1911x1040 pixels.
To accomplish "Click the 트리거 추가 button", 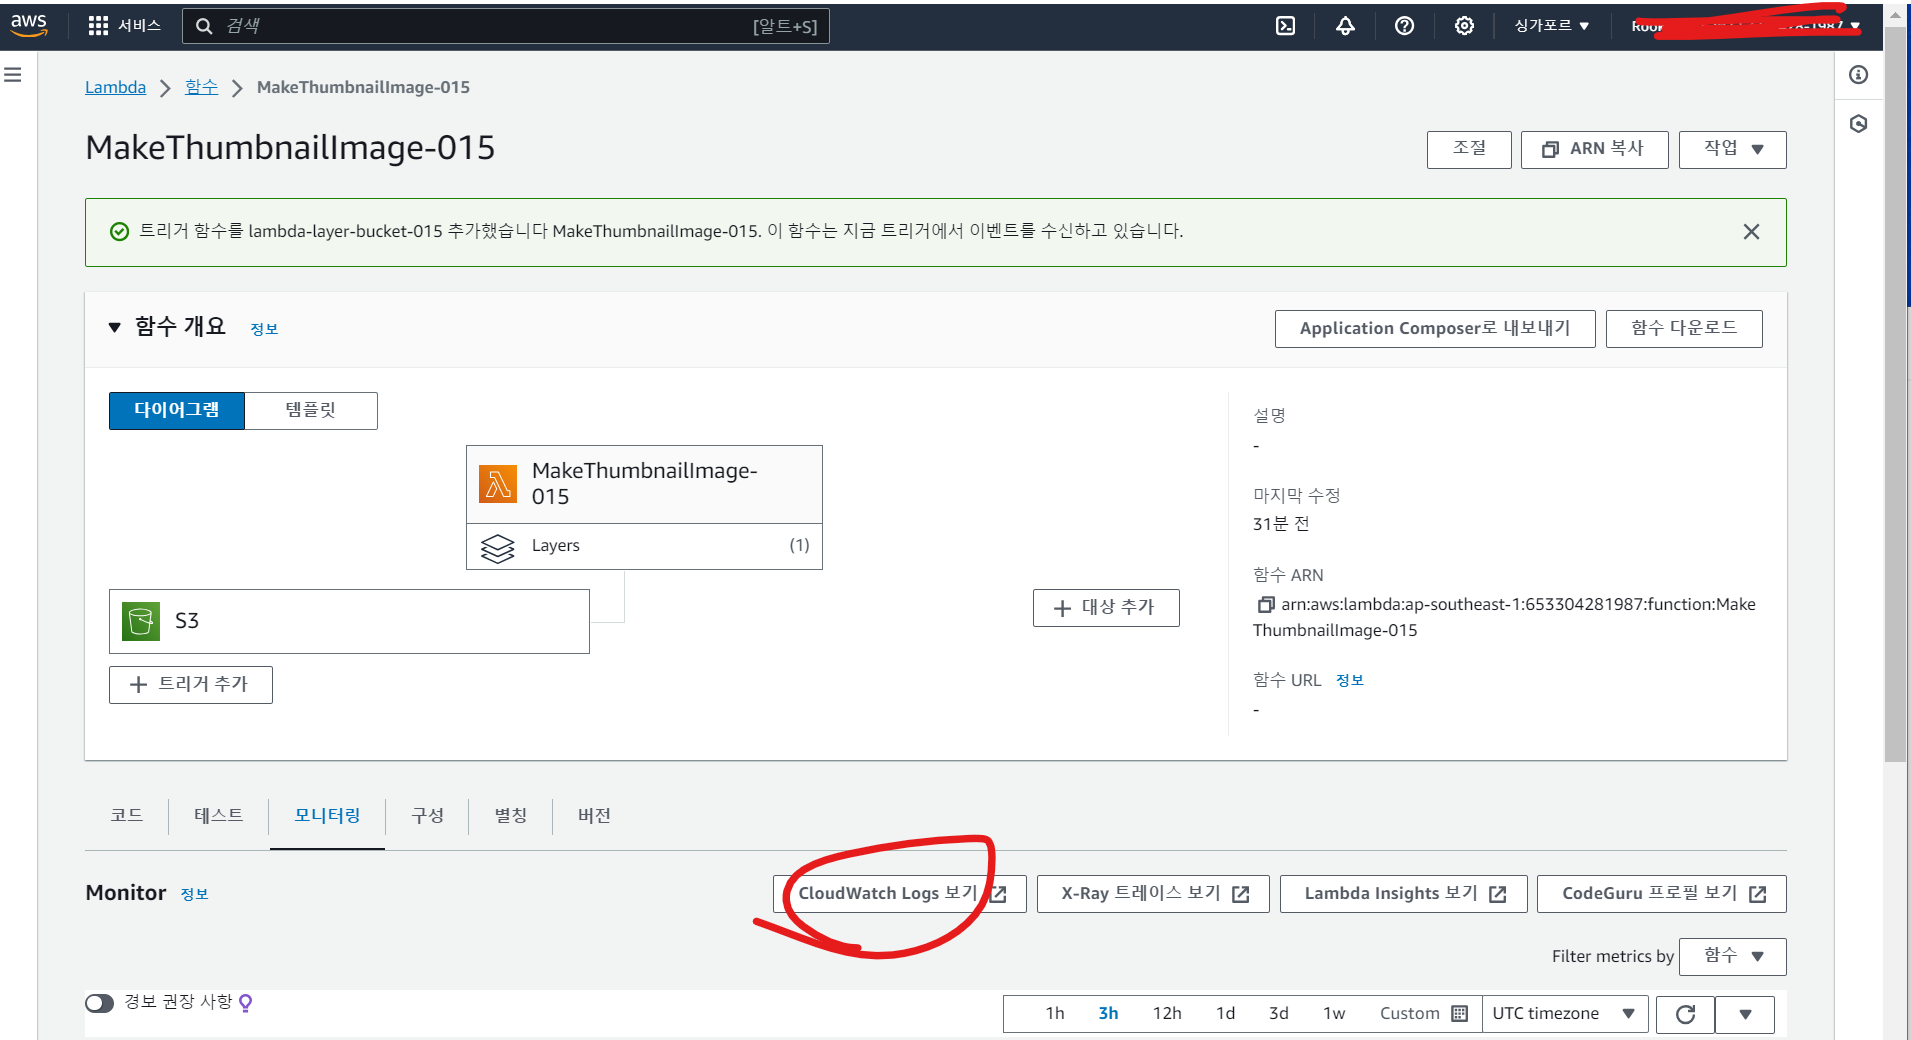I will 191,685.
